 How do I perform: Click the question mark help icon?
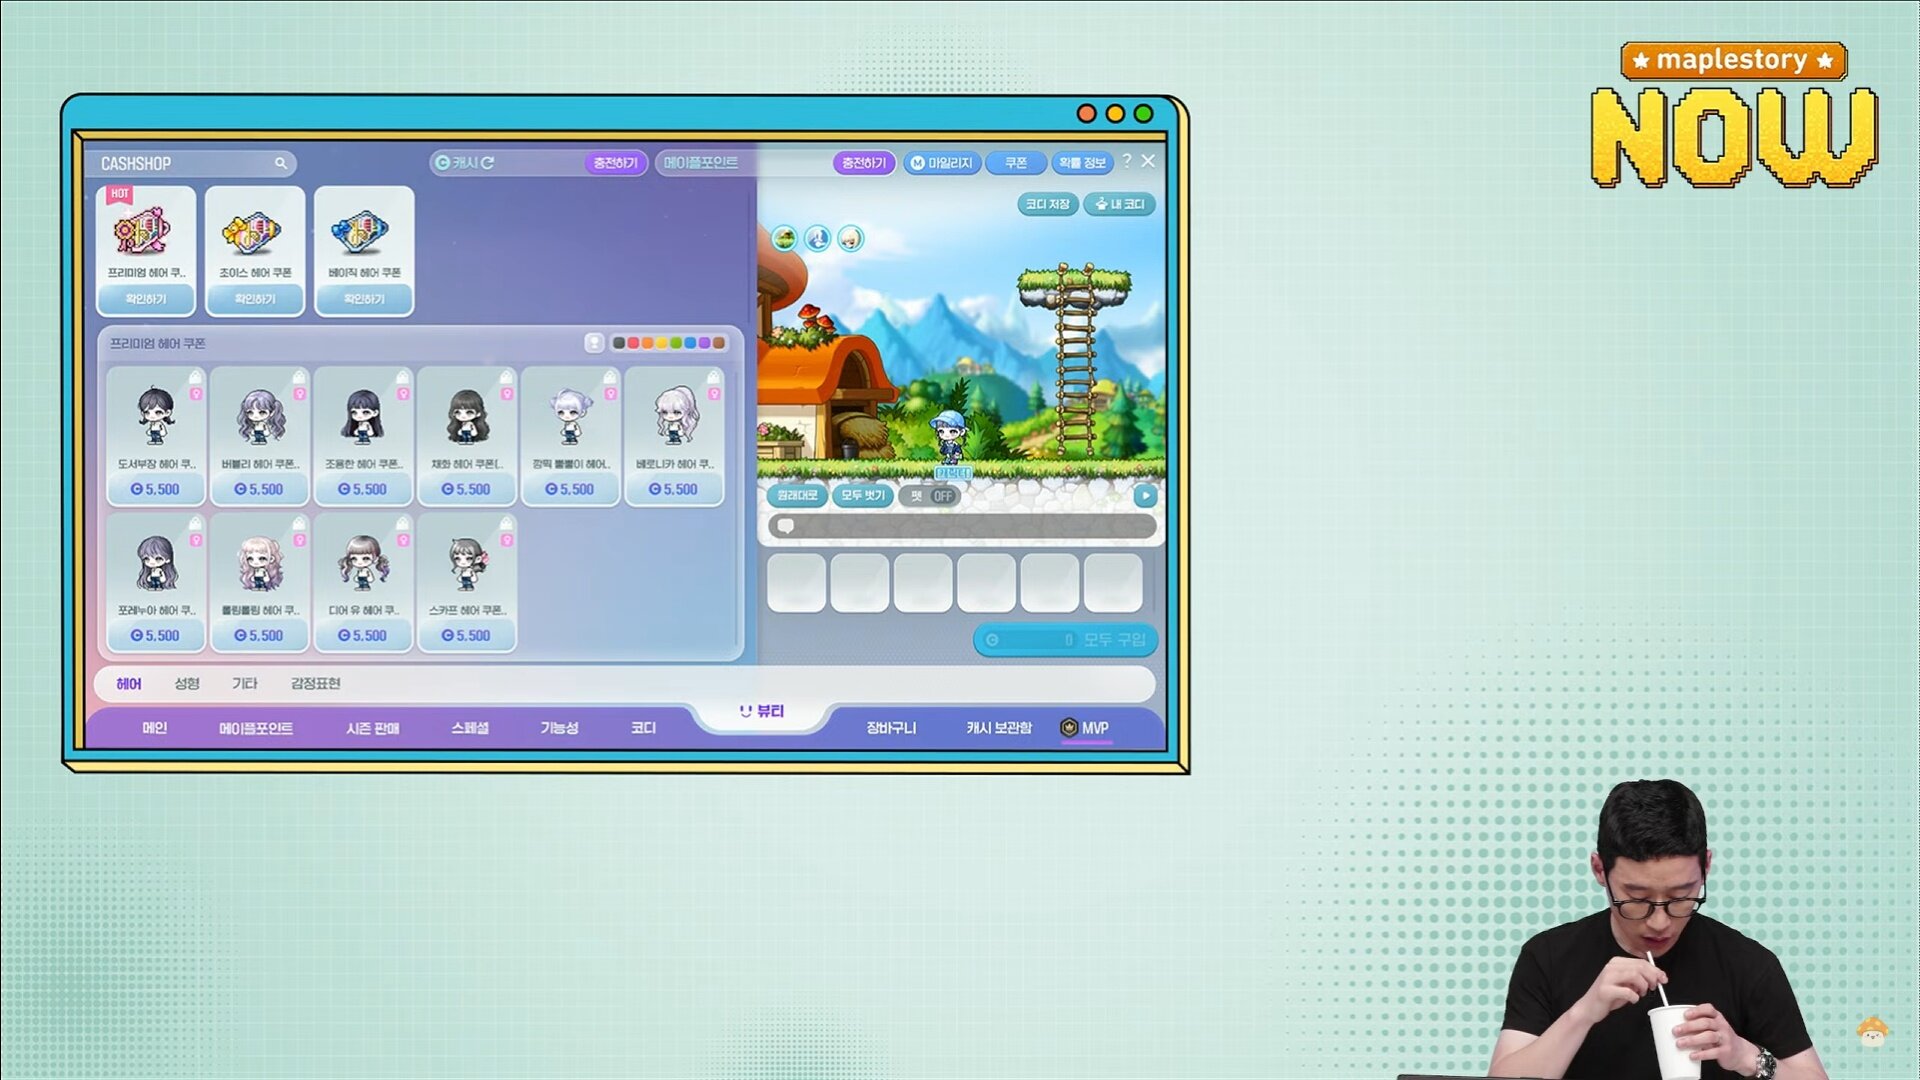pos(1127,160)
